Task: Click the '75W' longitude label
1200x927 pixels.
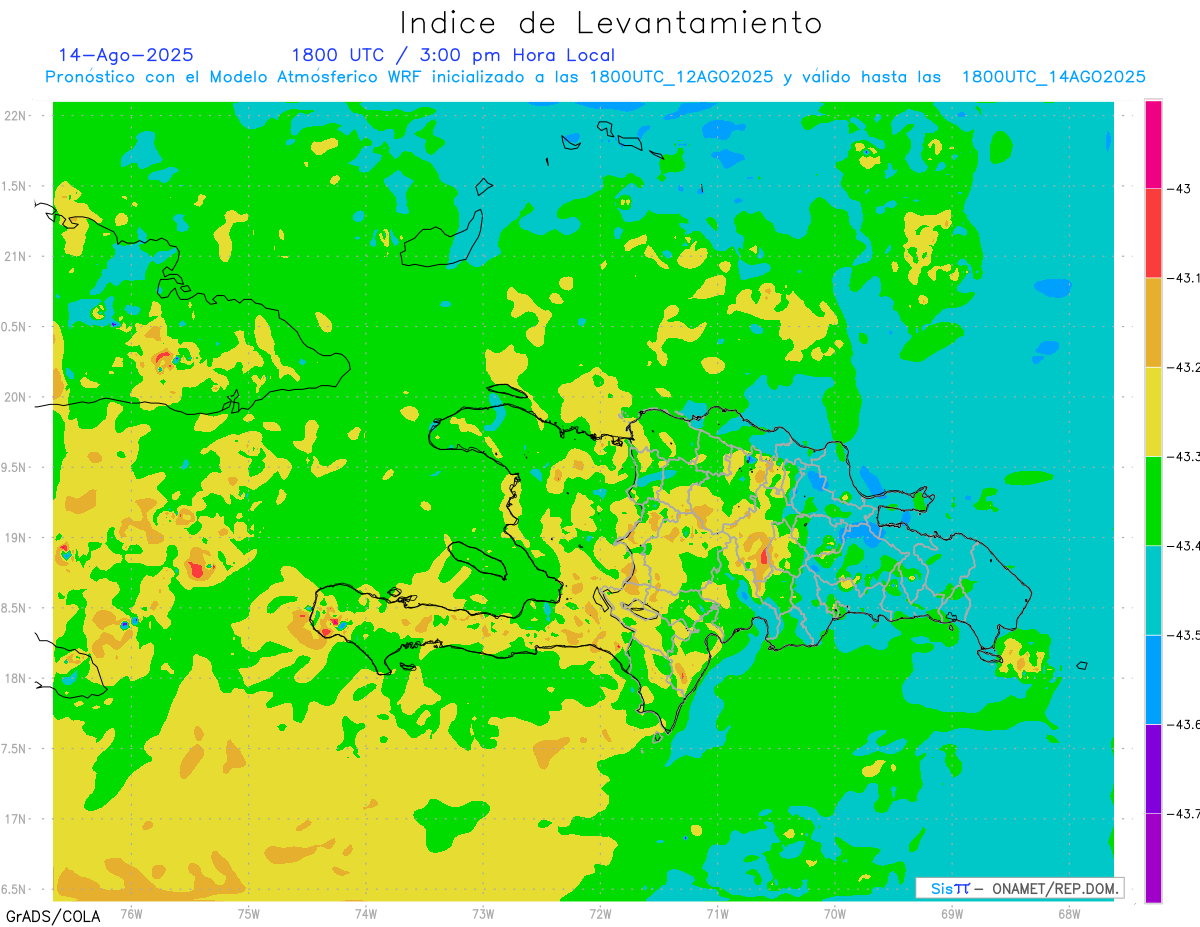Action: coord(249,913)
